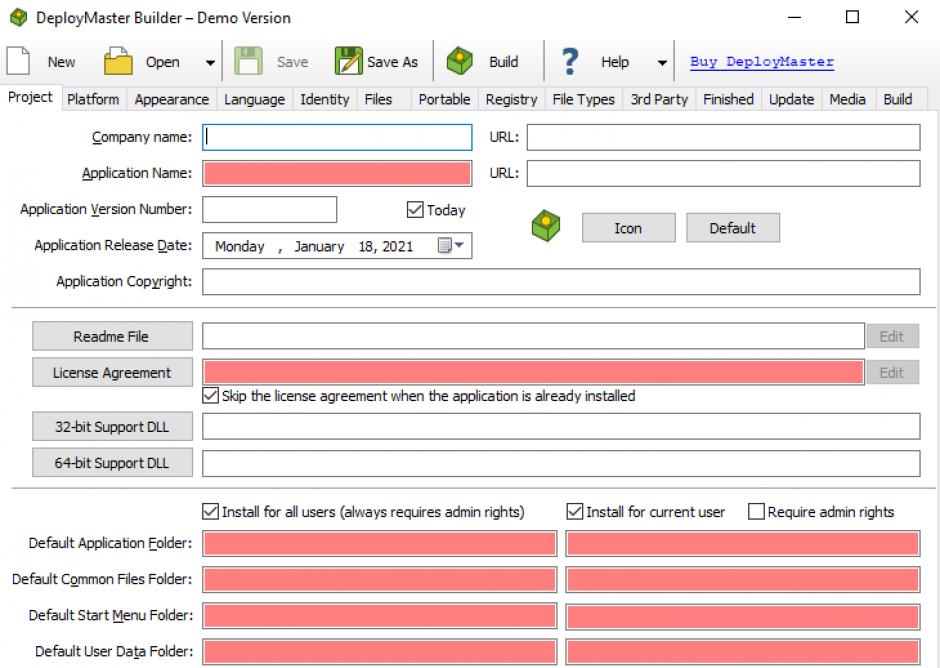Switch to the Platform tab
The width and height of the screenshot is (940, 668).
coord(93,99)
